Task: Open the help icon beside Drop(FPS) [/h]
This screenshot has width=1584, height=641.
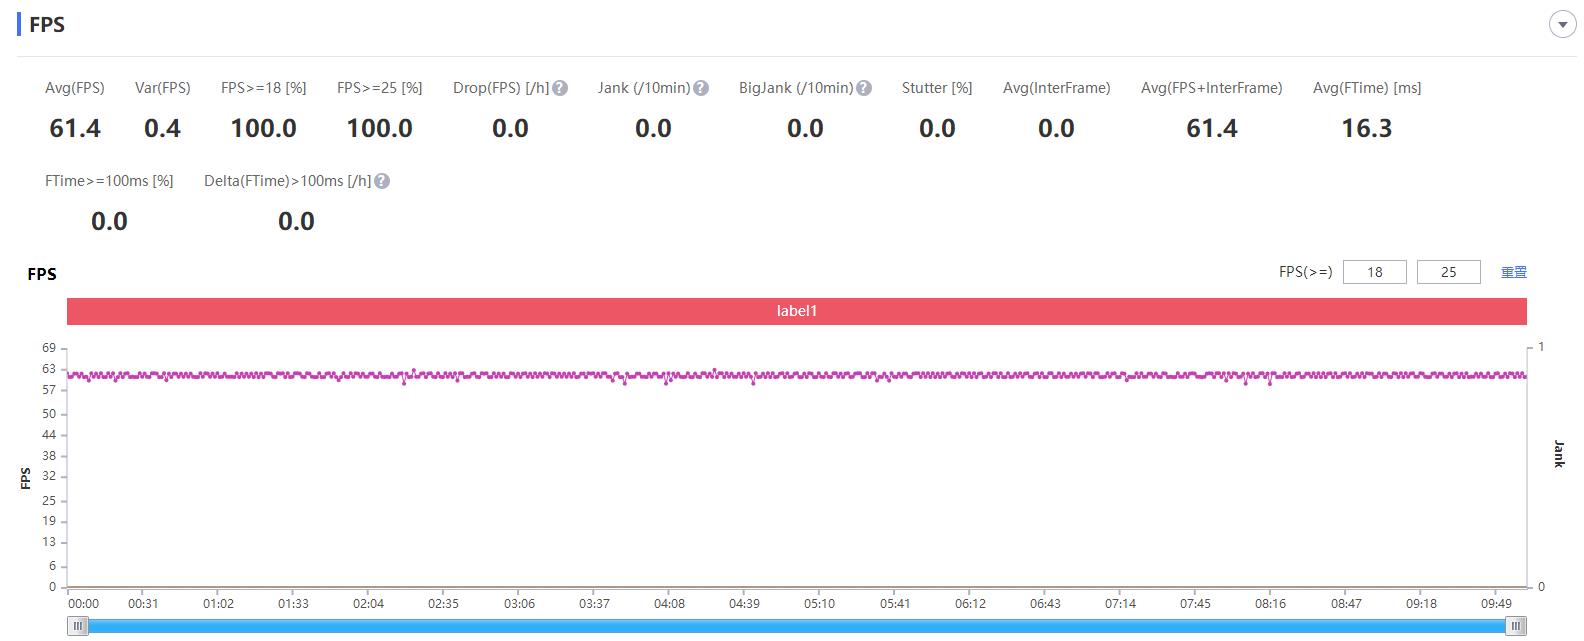Action: [x=560, y=88]
